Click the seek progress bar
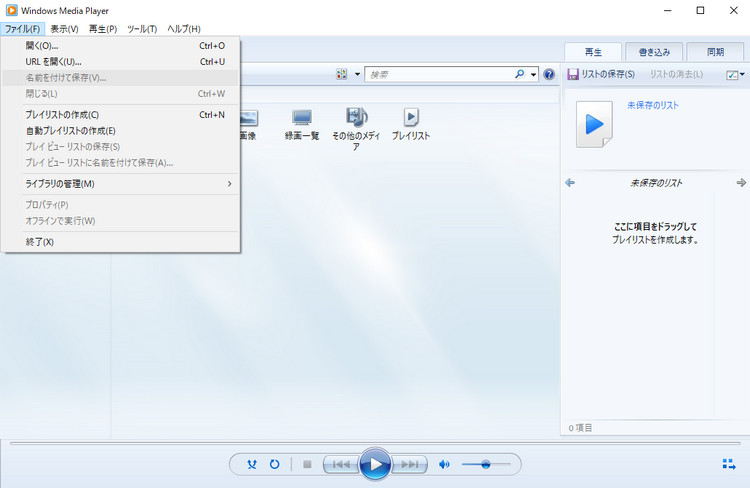 tap(375, 444)
